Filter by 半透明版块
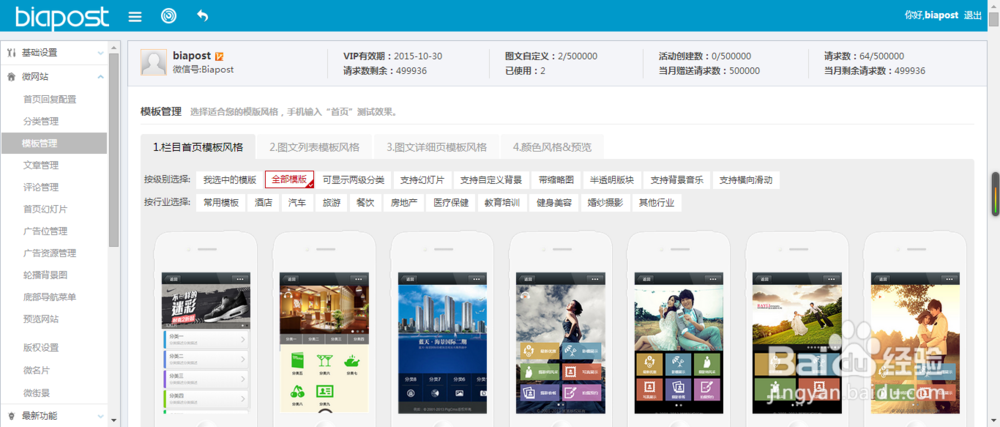This screenshot has height=427, width=1000. pos(612,180)
